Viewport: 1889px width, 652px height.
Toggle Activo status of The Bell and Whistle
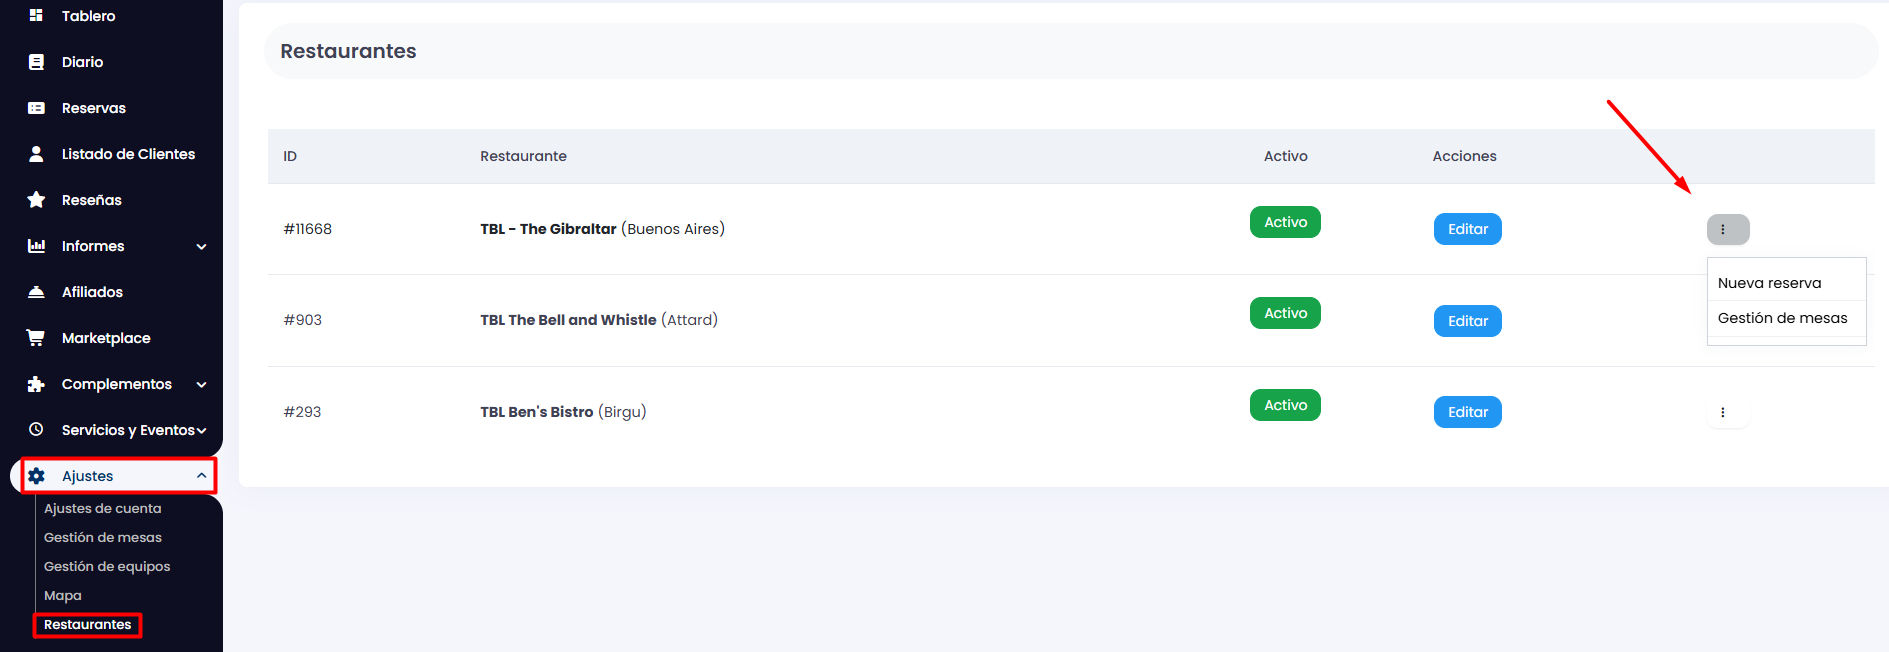pos(1285,313)
